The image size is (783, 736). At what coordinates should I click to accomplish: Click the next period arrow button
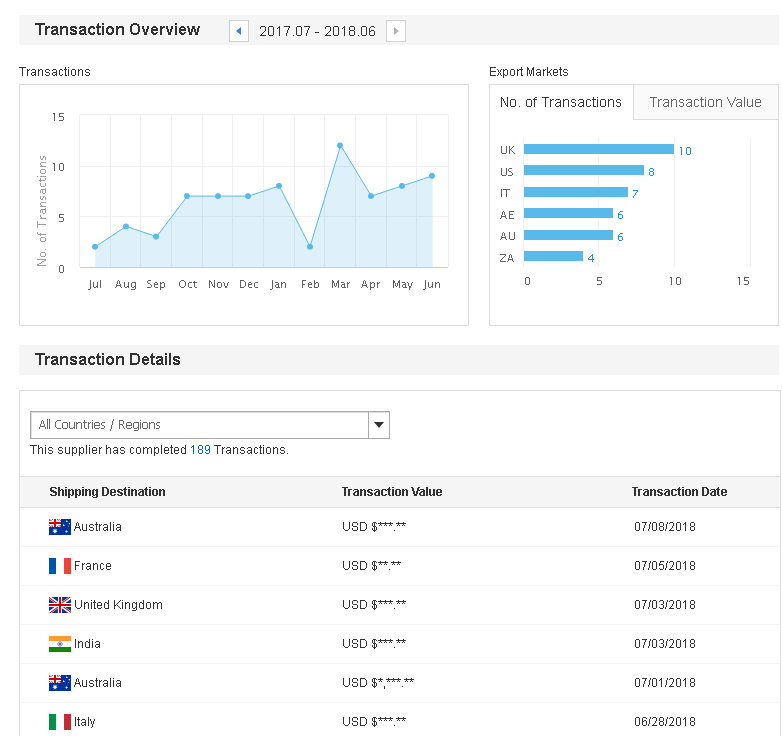coord(396,31)
